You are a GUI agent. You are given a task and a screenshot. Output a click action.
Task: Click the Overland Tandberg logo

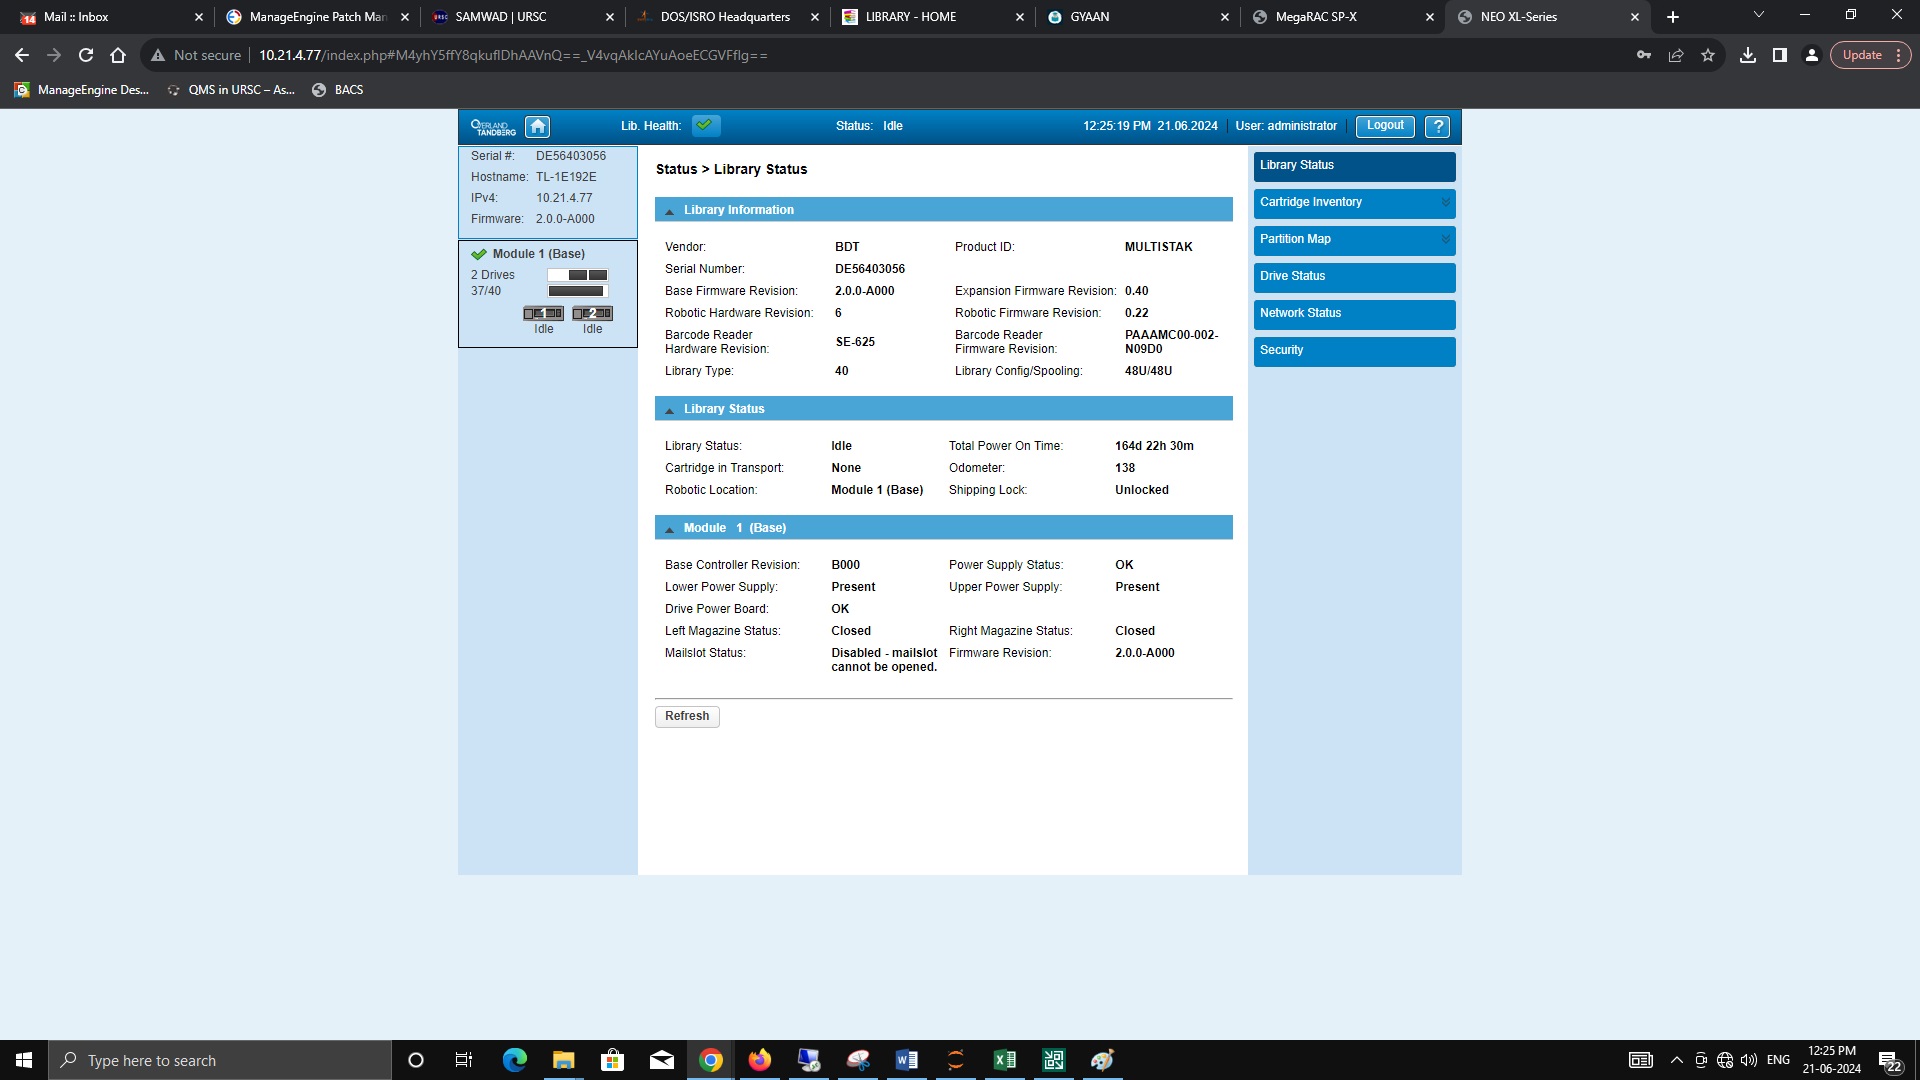coord(493,127)
